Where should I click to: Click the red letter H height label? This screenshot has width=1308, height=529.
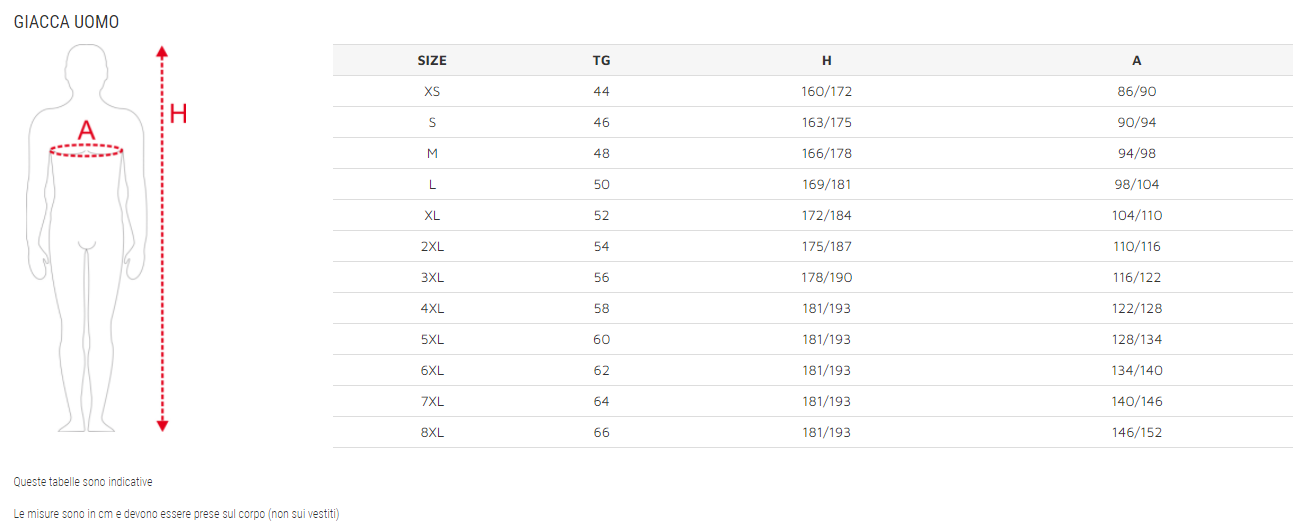(178, 114)
